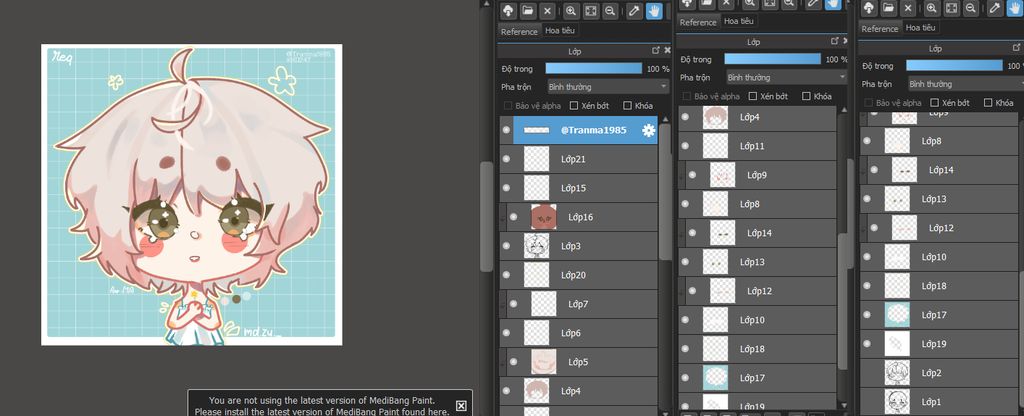Zoom in using left reference panel magnifier

click(x=571, y=10)
